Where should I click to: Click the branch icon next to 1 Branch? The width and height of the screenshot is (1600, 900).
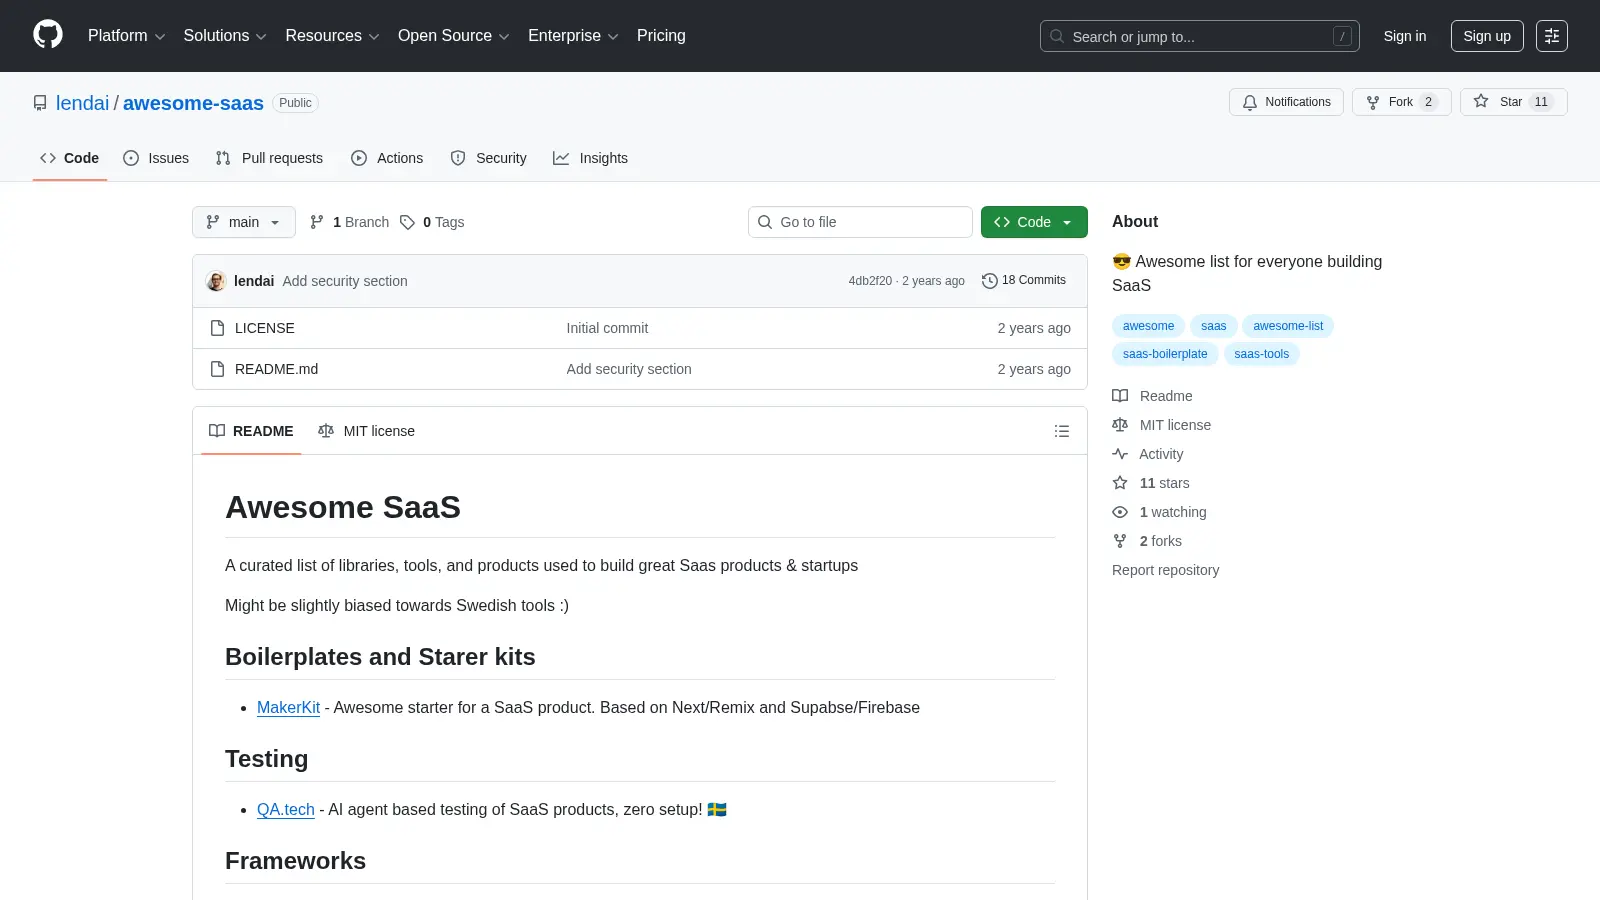317,222
